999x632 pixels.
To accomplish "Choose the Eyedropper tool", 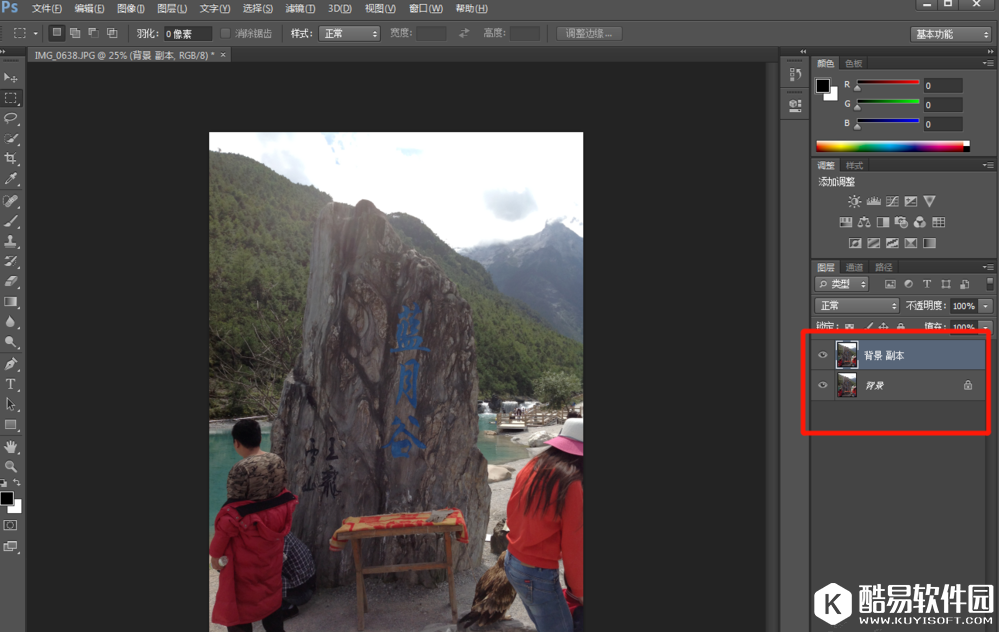I will pos(11,179).
